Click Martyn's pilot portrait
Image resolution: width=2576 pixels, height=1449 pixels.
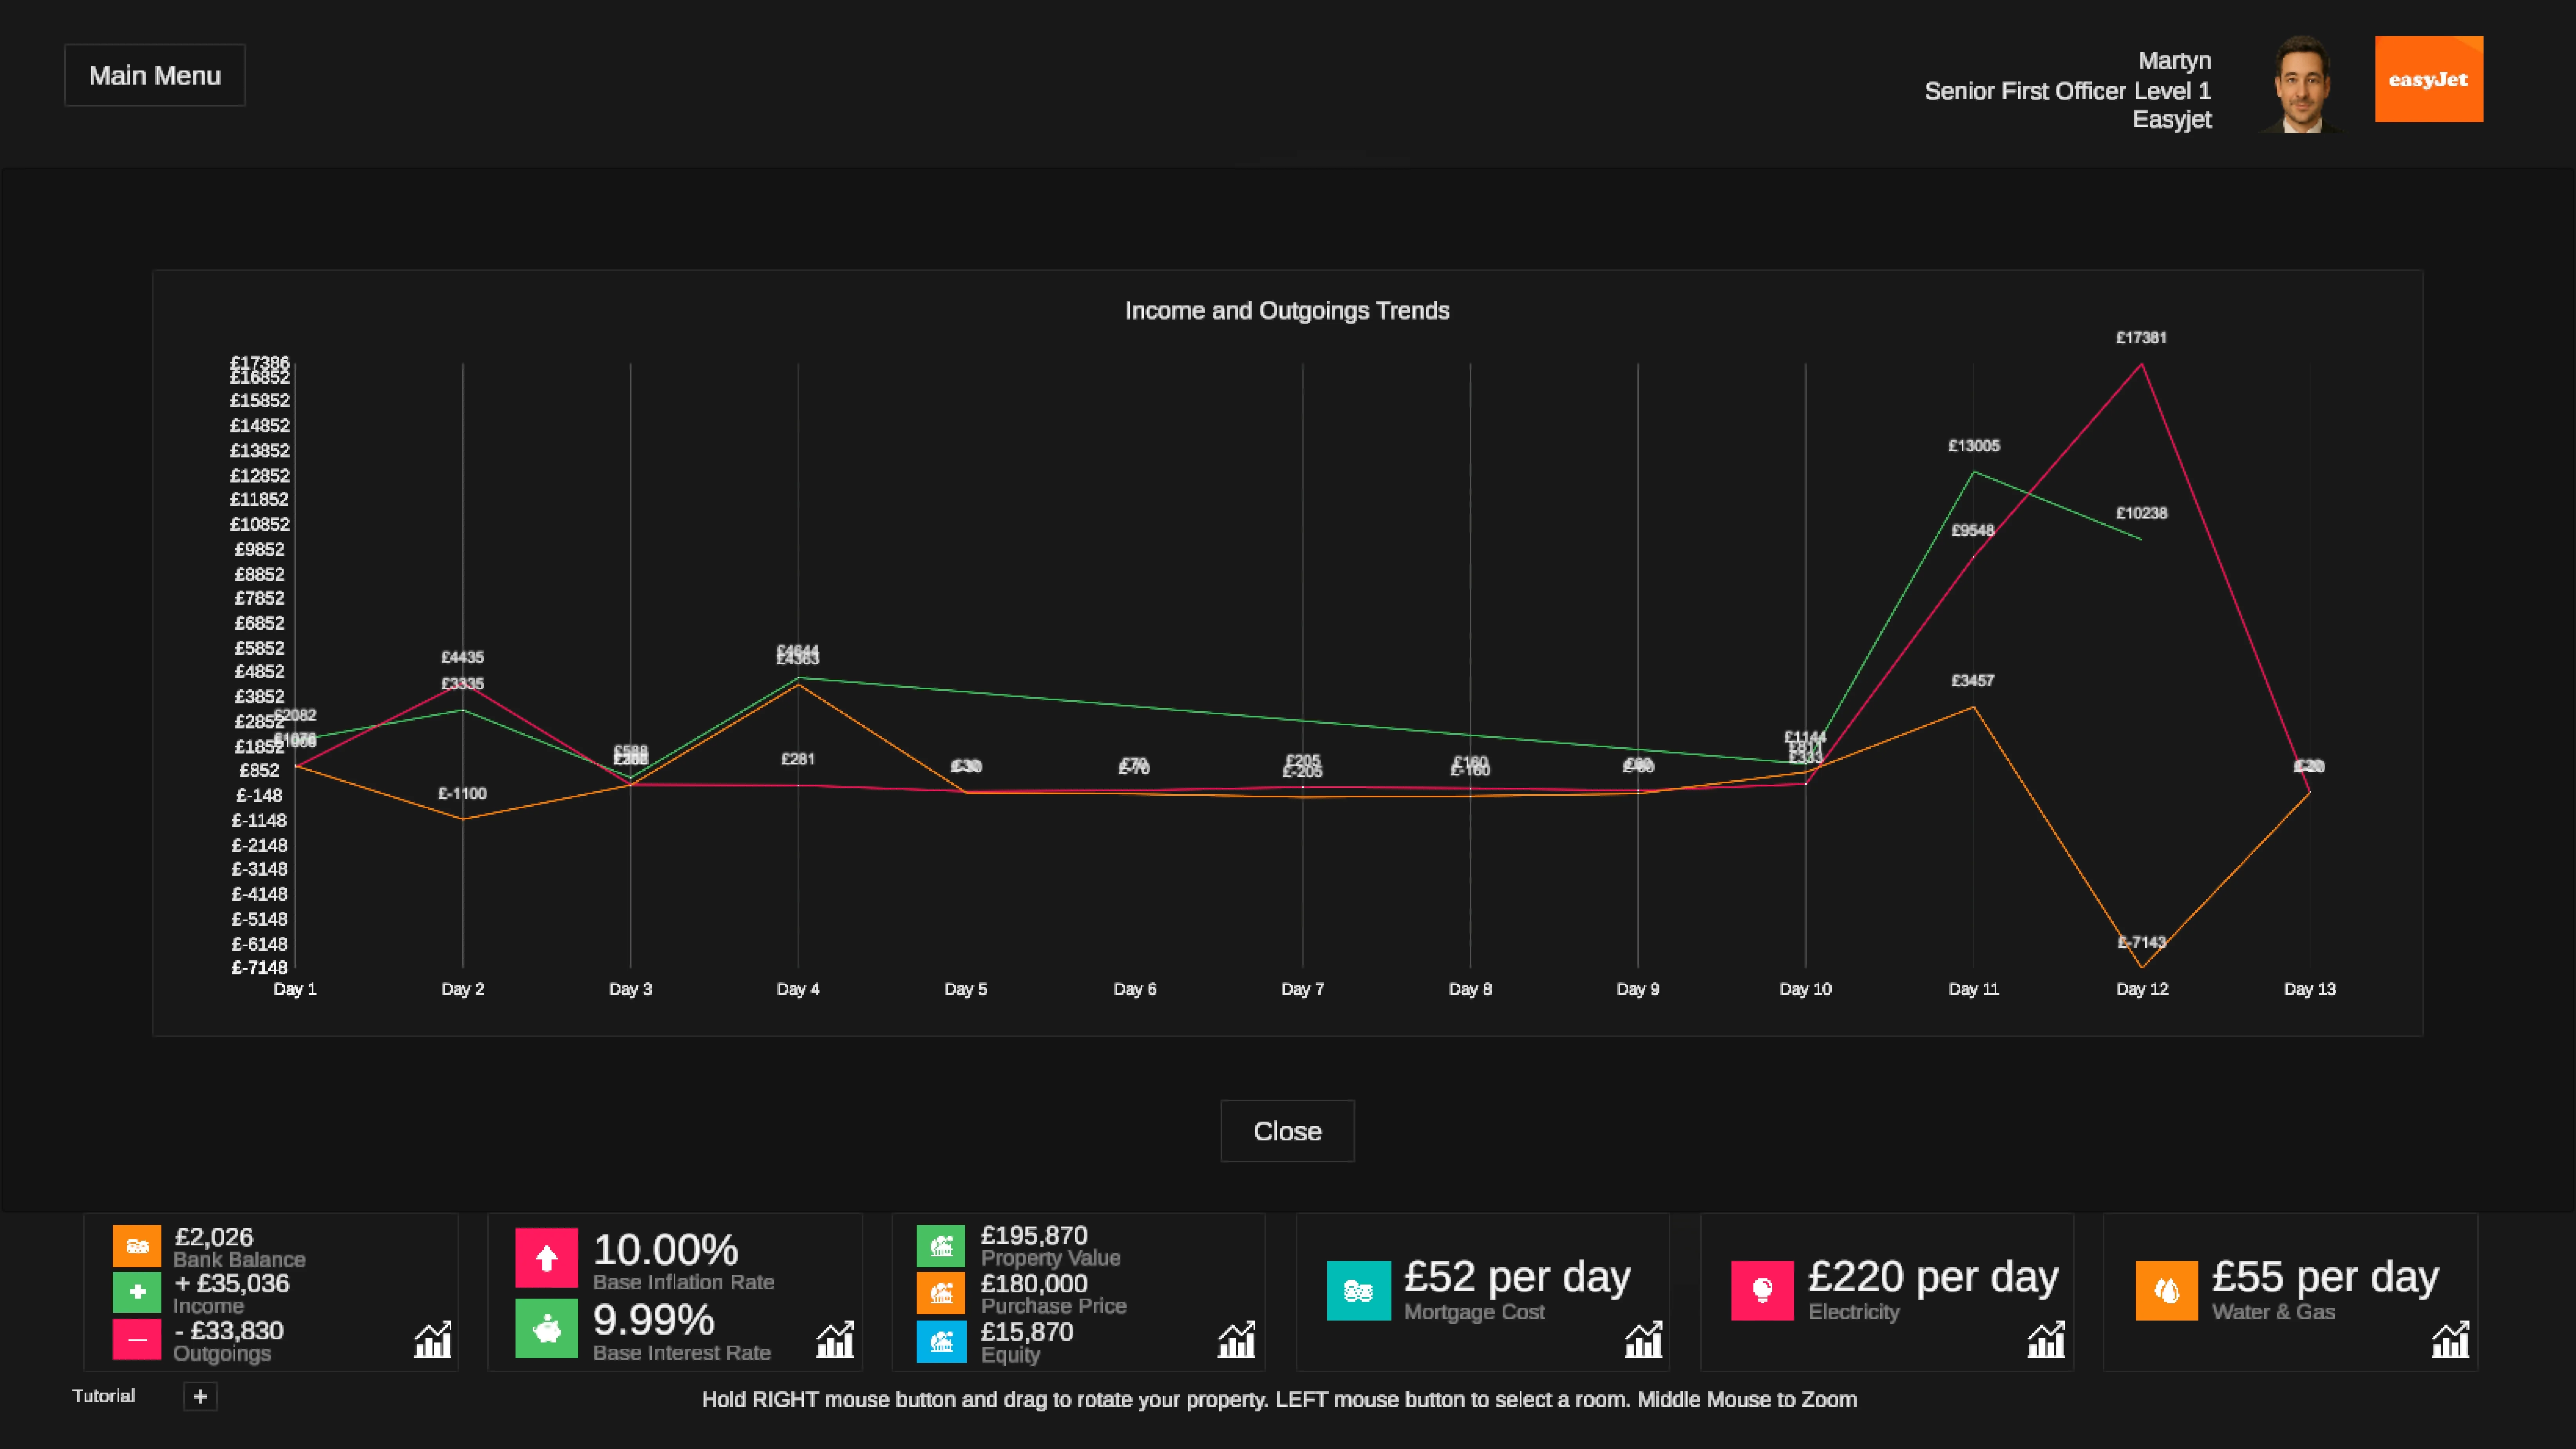pos(2302,84)
